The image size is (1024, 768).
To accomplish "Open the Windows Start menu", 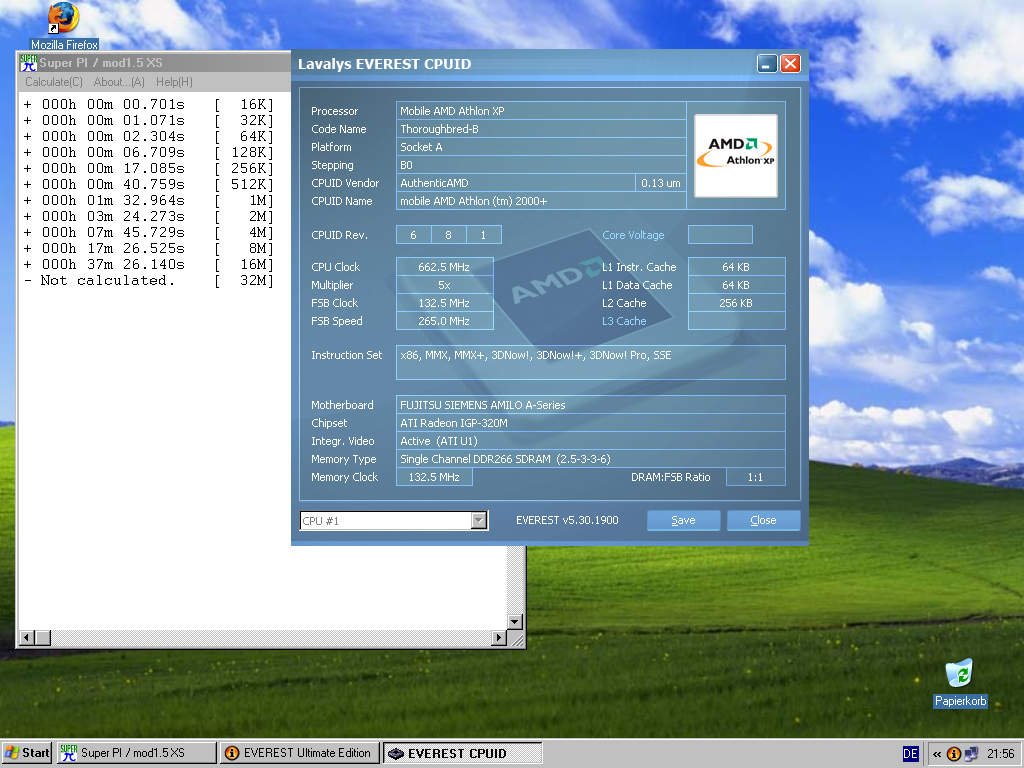I will [27, 753].
